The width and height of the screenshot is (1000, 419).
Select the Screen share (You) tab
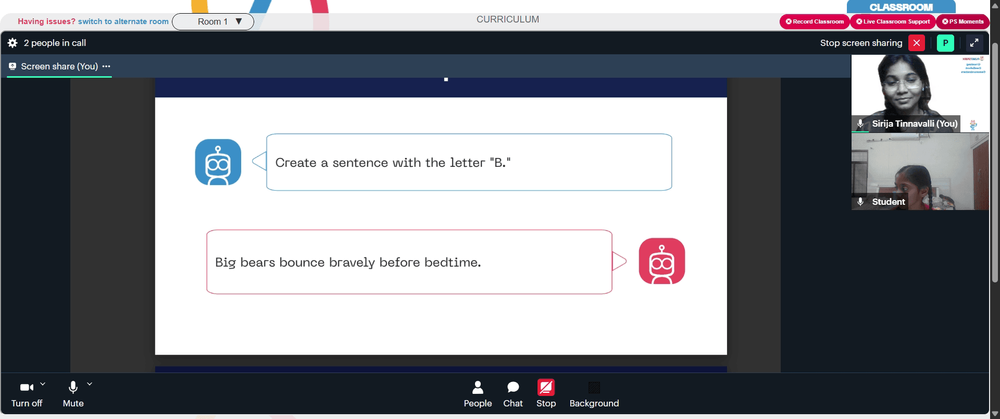point(59,66)
